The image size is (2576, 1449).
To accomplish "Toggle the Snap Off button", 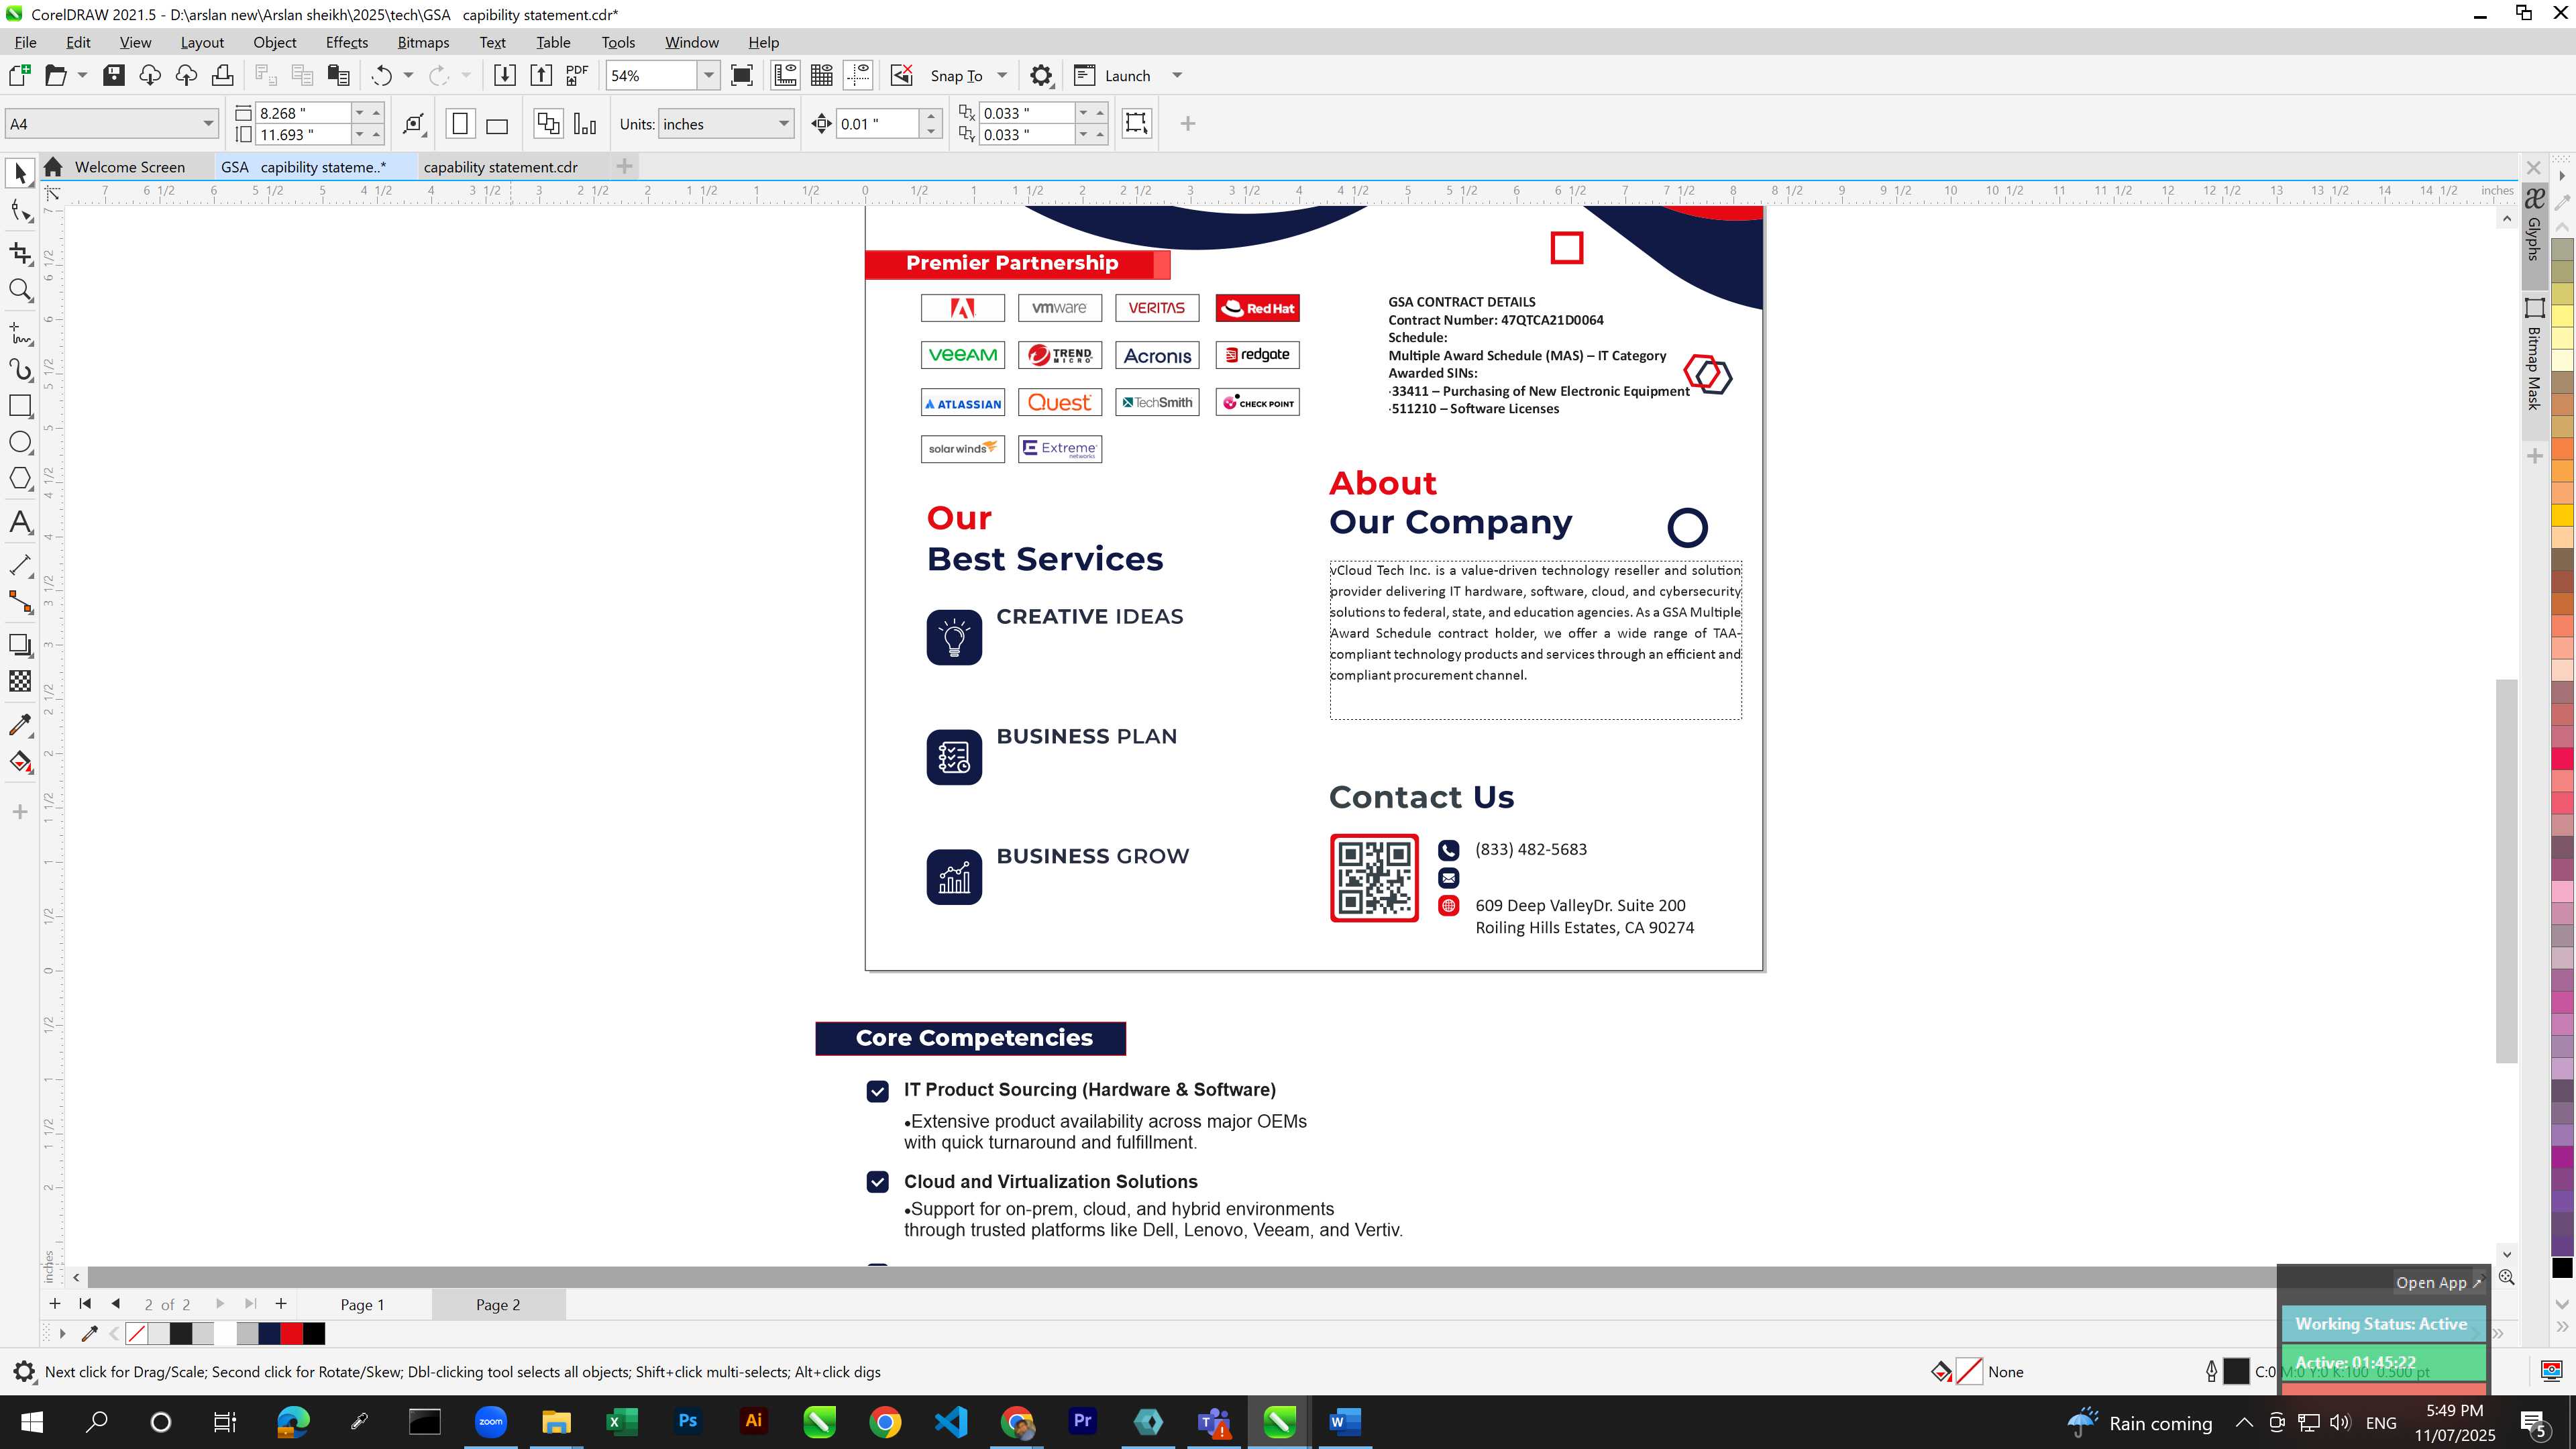I will pos(901,75).
